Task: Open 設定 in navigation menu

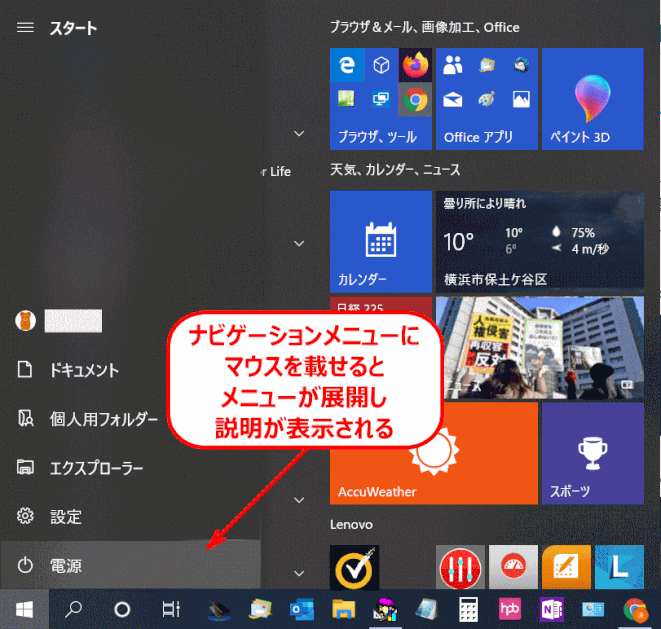Action: 130,516
